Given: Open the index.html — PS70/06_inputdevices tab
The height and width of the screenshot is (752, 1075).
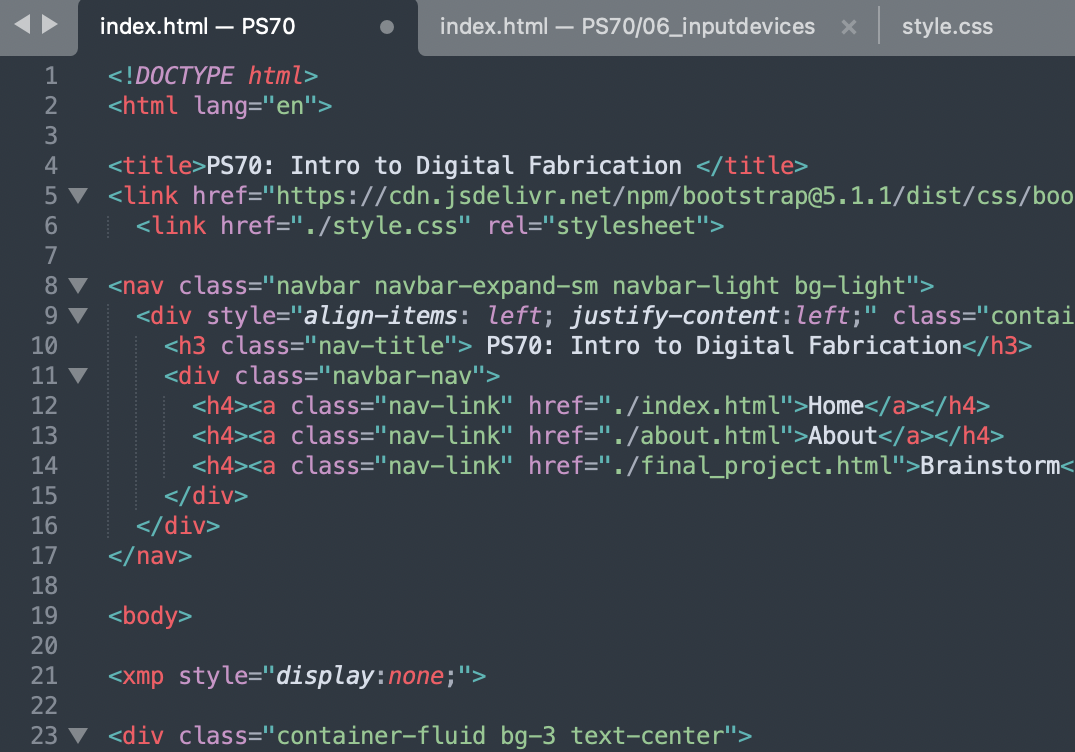Looking at the screenshot, I should tap(627, 27).
